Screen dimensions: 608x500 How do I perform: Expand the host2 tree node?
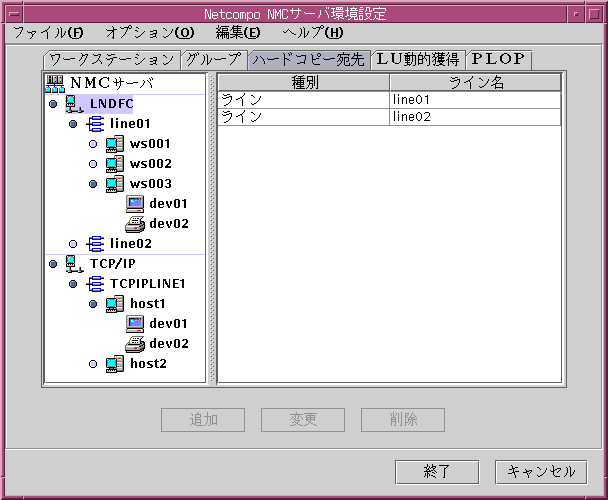click(93, 364)
